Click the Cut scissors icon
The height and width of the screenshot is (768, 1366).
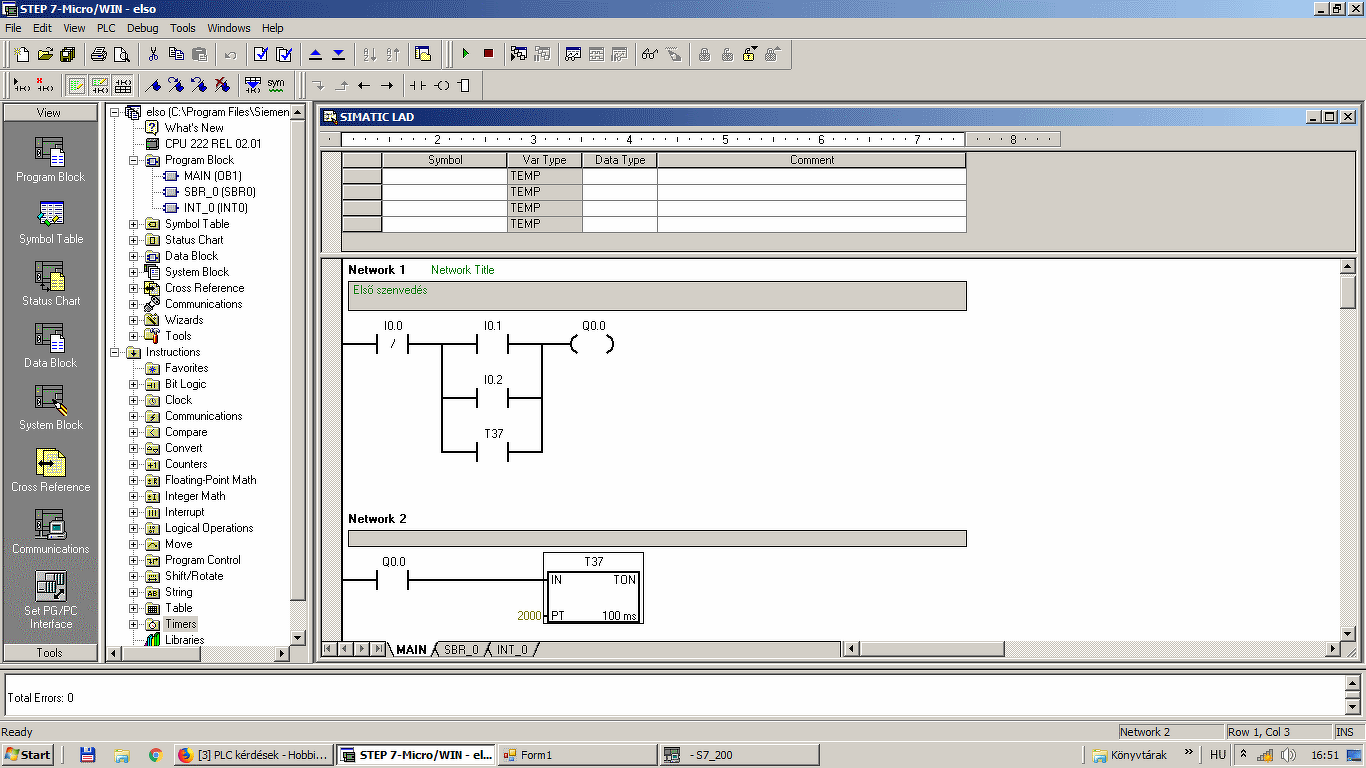(x=153, y=54)
